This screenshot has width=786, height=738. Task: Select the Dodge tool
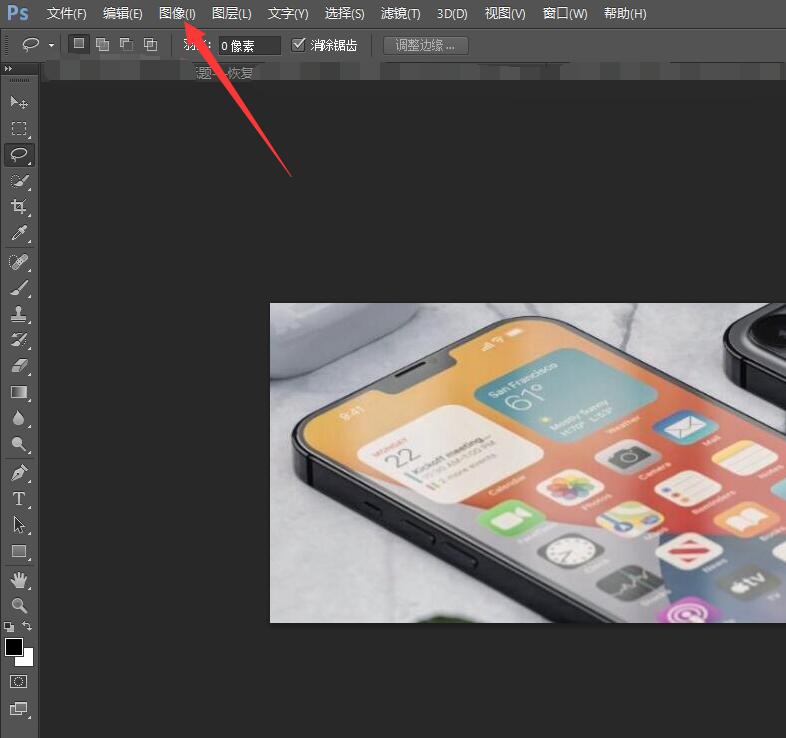click(x=19, y=444)
